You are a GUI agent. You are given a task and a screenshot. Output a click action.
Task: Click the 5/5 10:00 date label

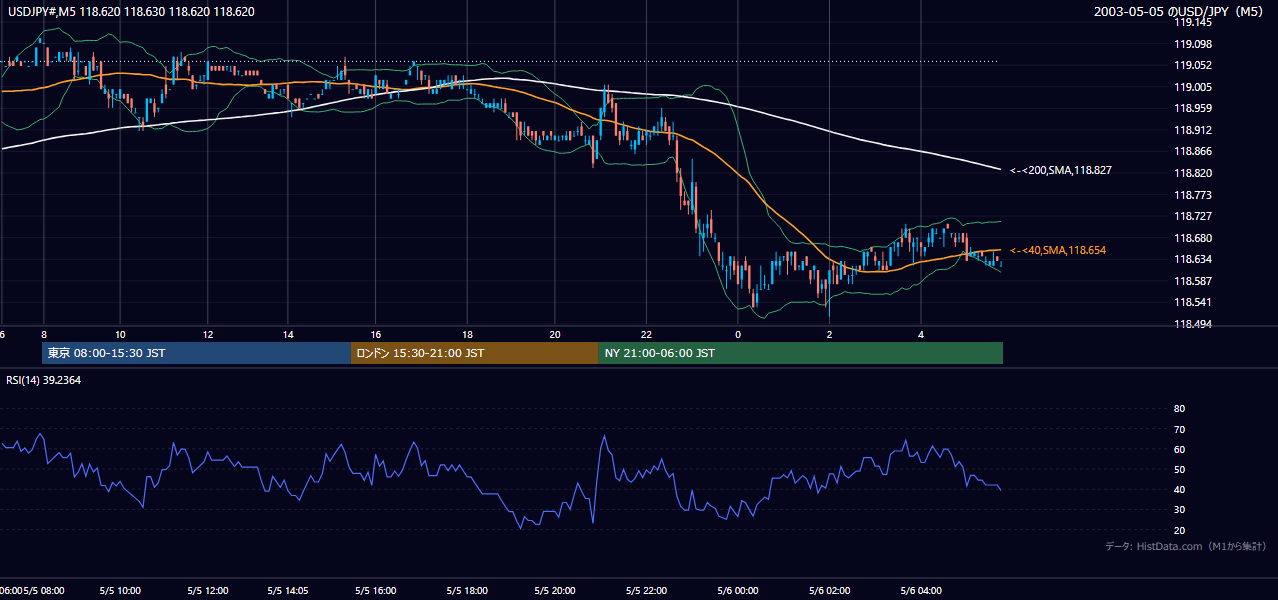120,591
